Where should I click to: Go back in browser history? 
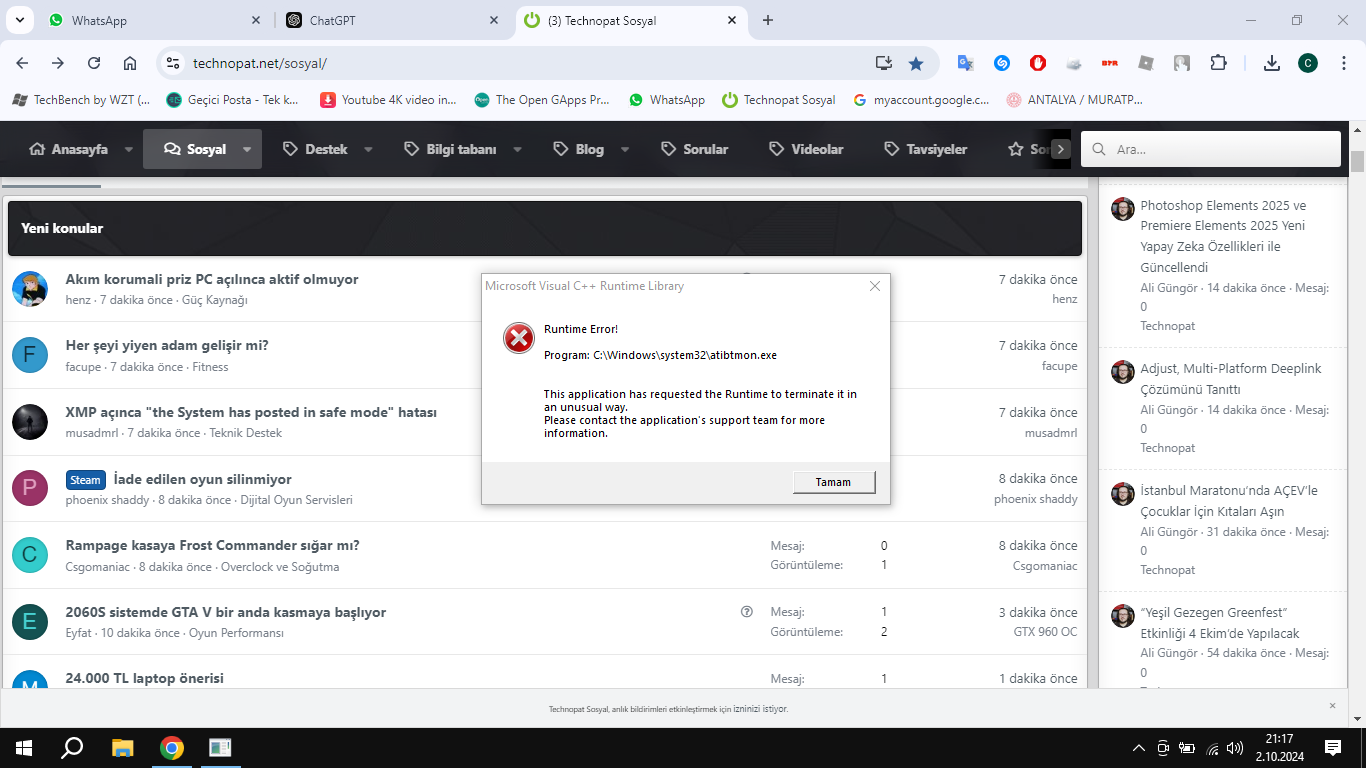pos(22,63)
